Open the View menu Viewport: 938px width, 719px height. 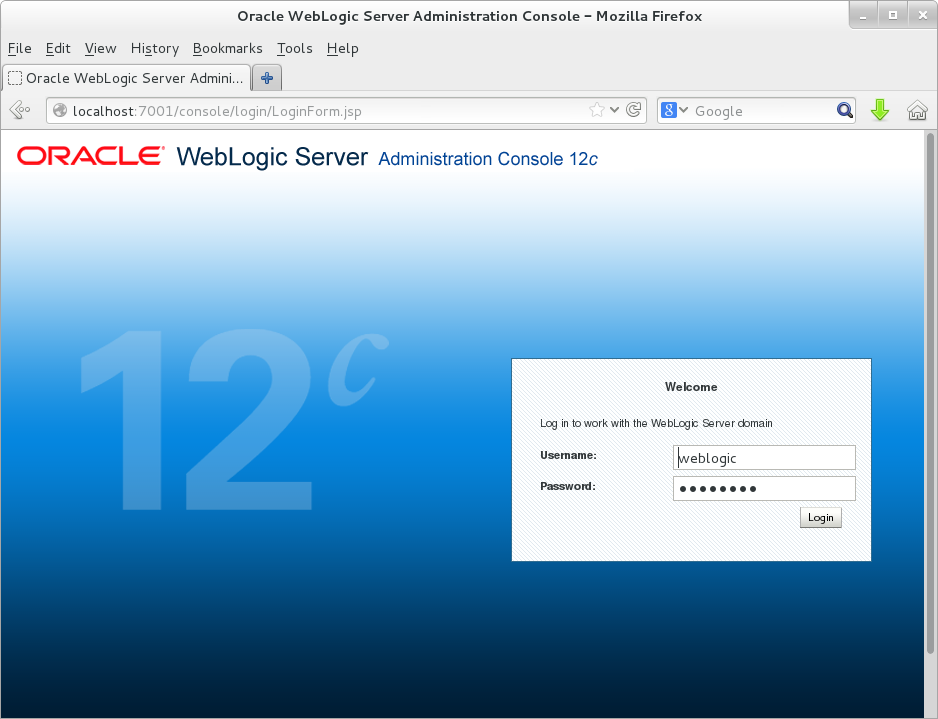click(x=100, y=48)
